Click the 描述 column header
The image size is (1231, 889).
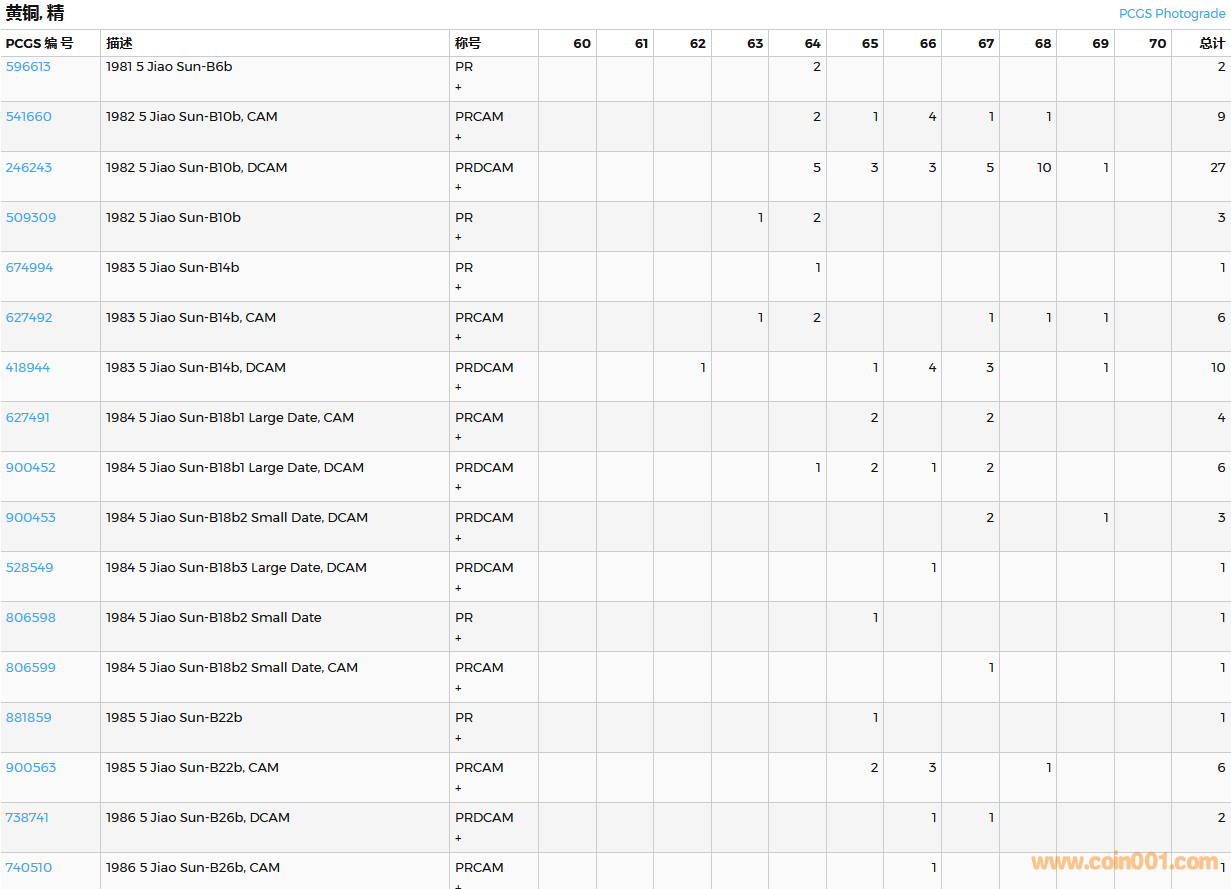pos(120,44)
